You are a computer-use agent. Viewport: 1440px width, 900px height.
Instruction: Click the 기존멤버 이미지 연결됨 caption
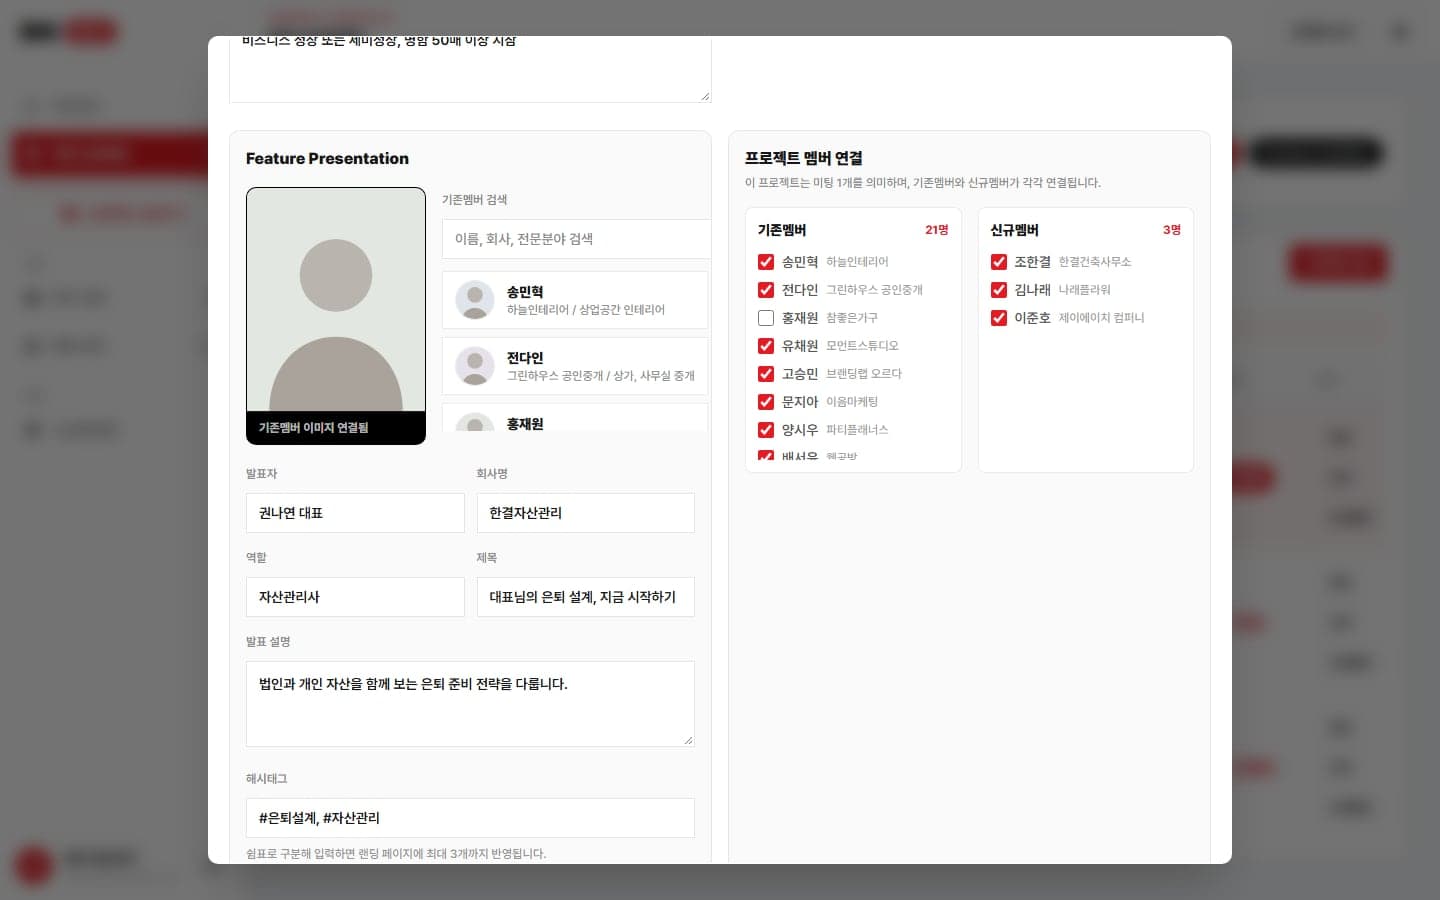point(313,428)
